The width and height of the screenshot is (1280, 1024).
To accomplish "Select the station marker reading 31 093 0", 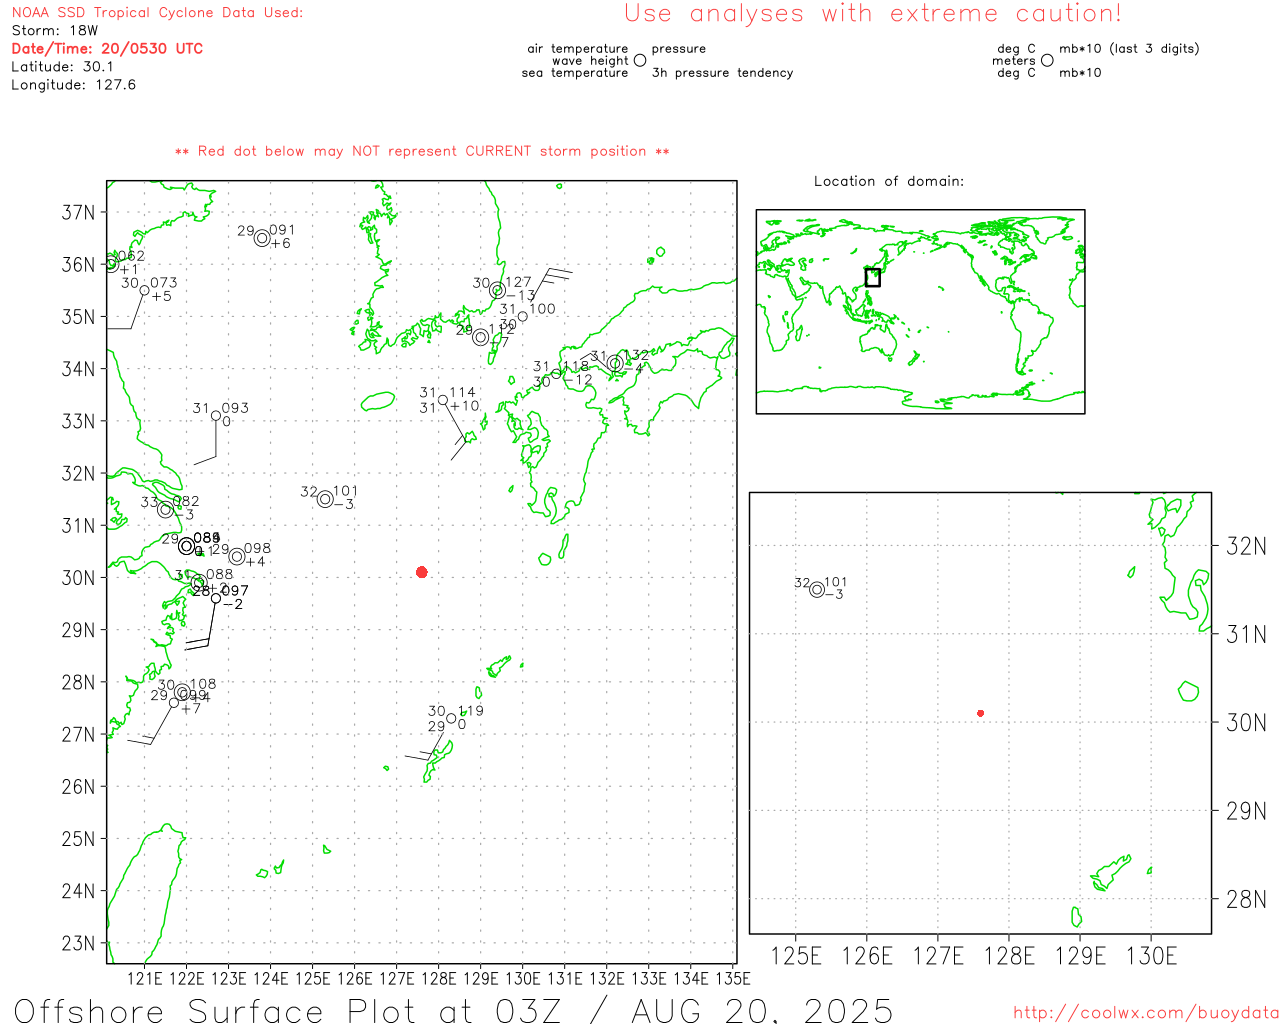I will (x=216, y=416).
